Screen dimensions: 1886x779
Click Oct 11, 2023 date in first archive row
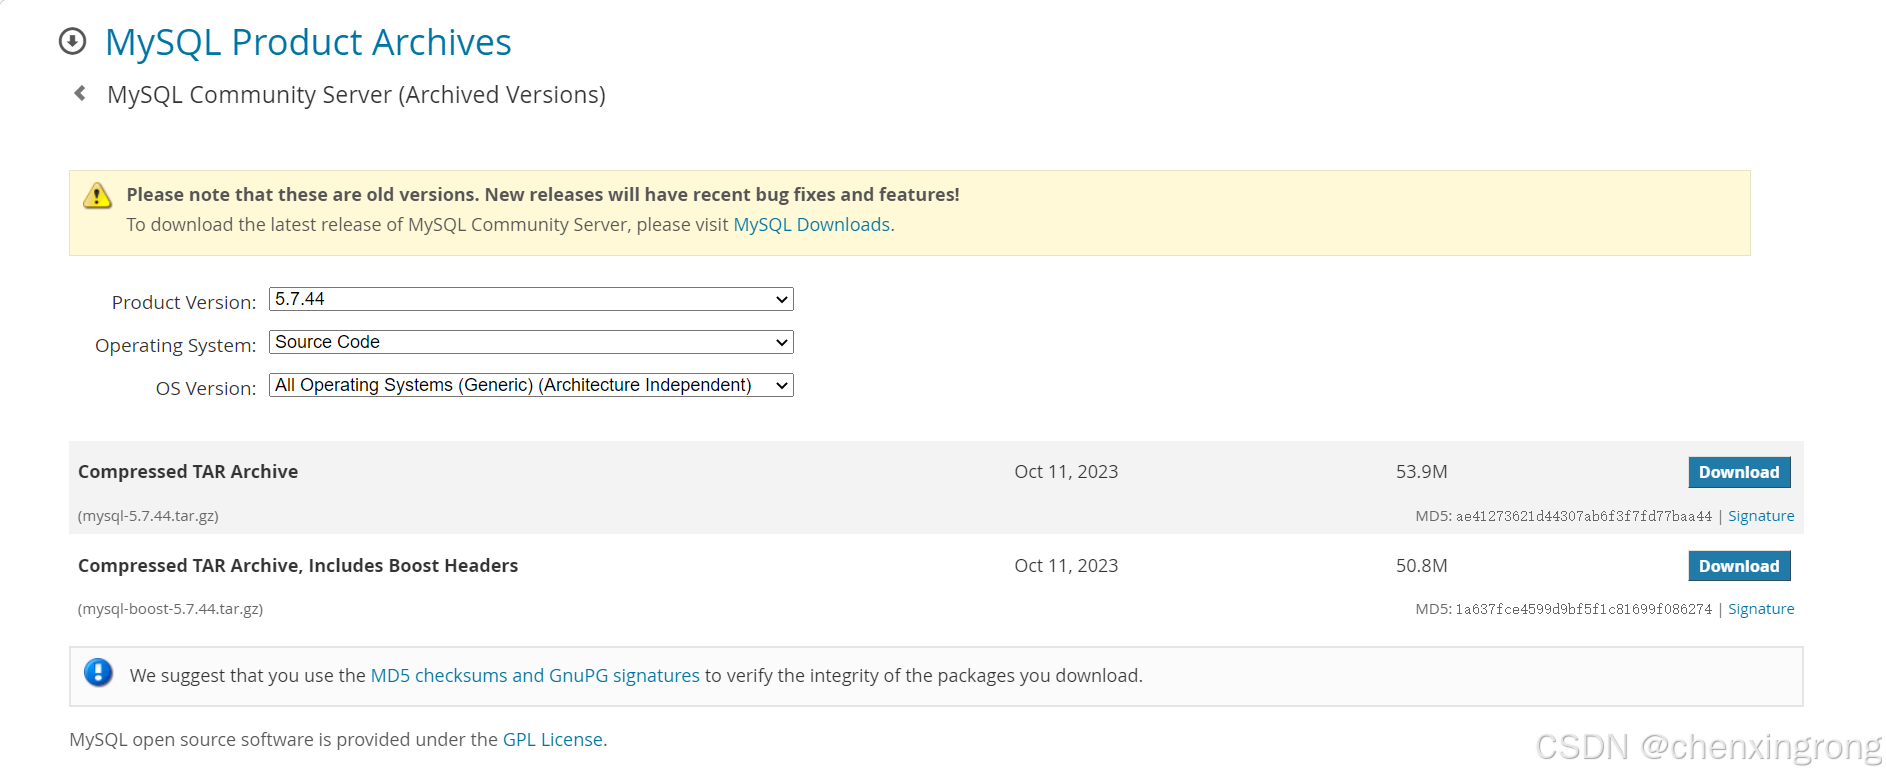pos(1066,472)
